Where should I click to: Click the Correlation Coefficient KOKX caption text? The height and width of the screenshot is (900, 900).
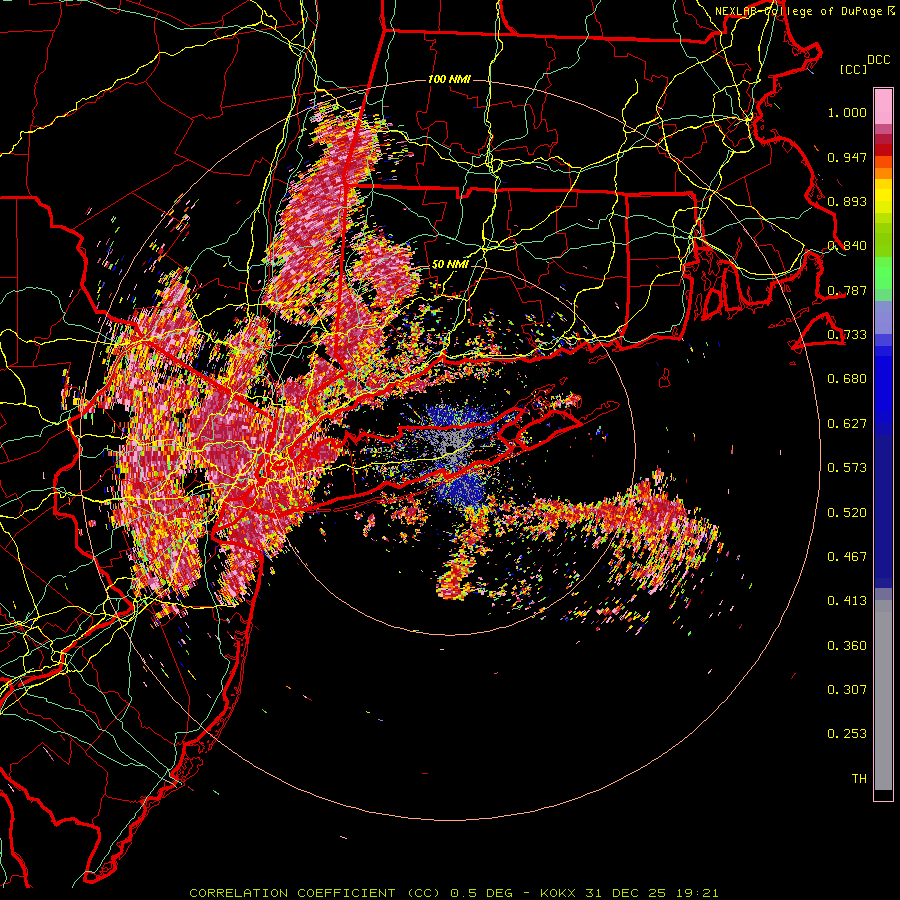click(x=453, y=893)
